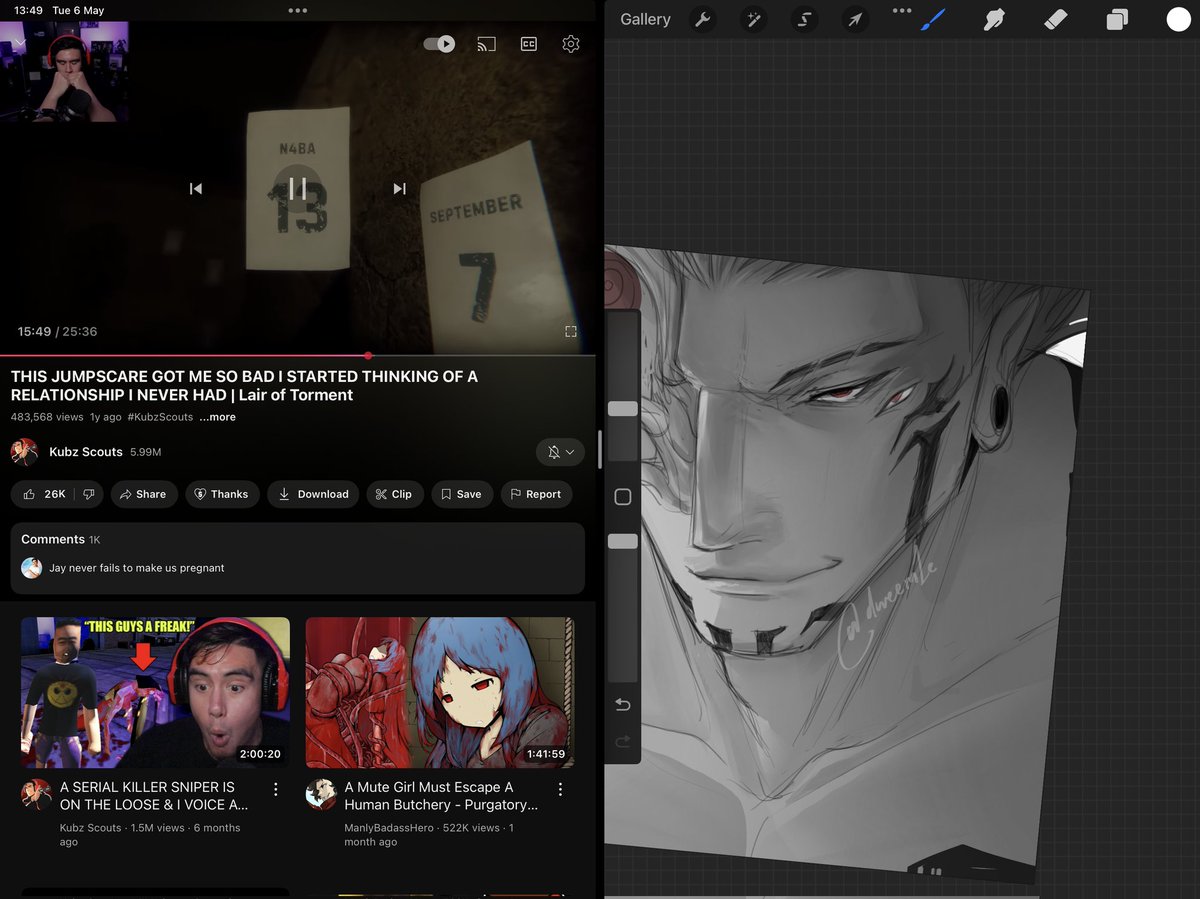
Task: Open serial killer sniper video thumbnail
Action: (156, 692)
